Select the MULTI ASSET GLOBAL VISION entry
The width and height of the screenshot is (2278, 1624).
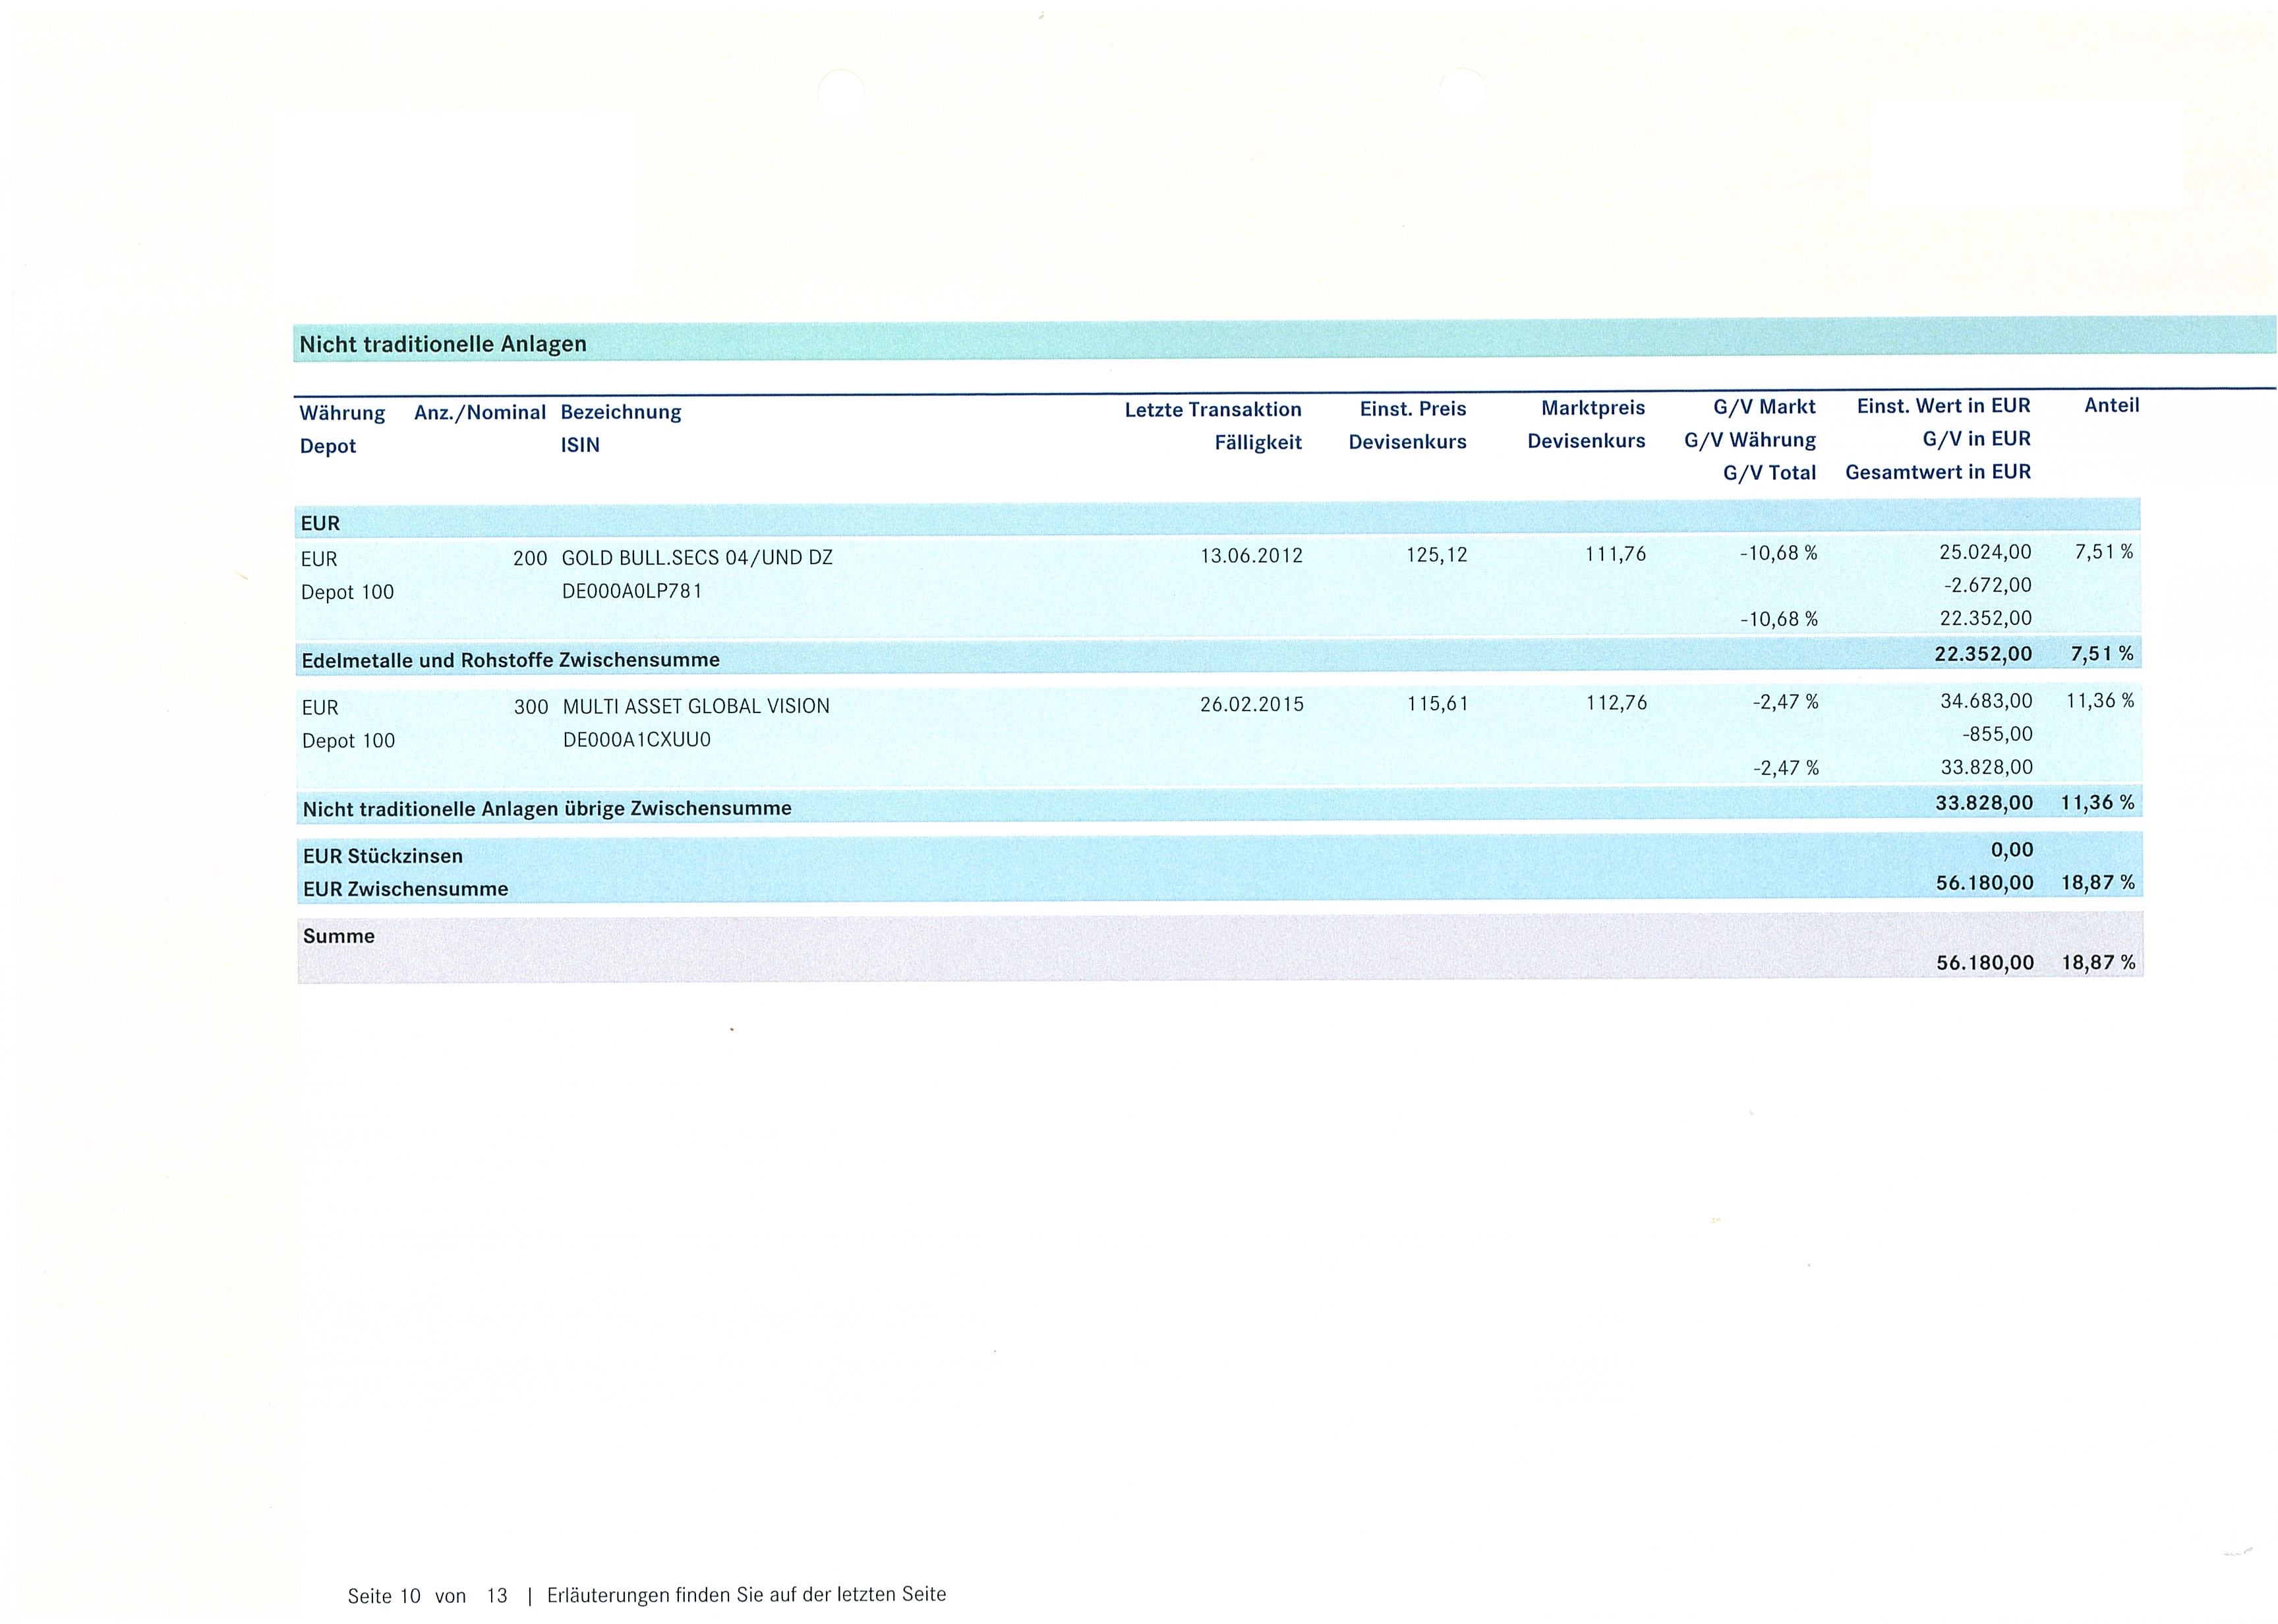pyautogui.click(x=696, y=706)
